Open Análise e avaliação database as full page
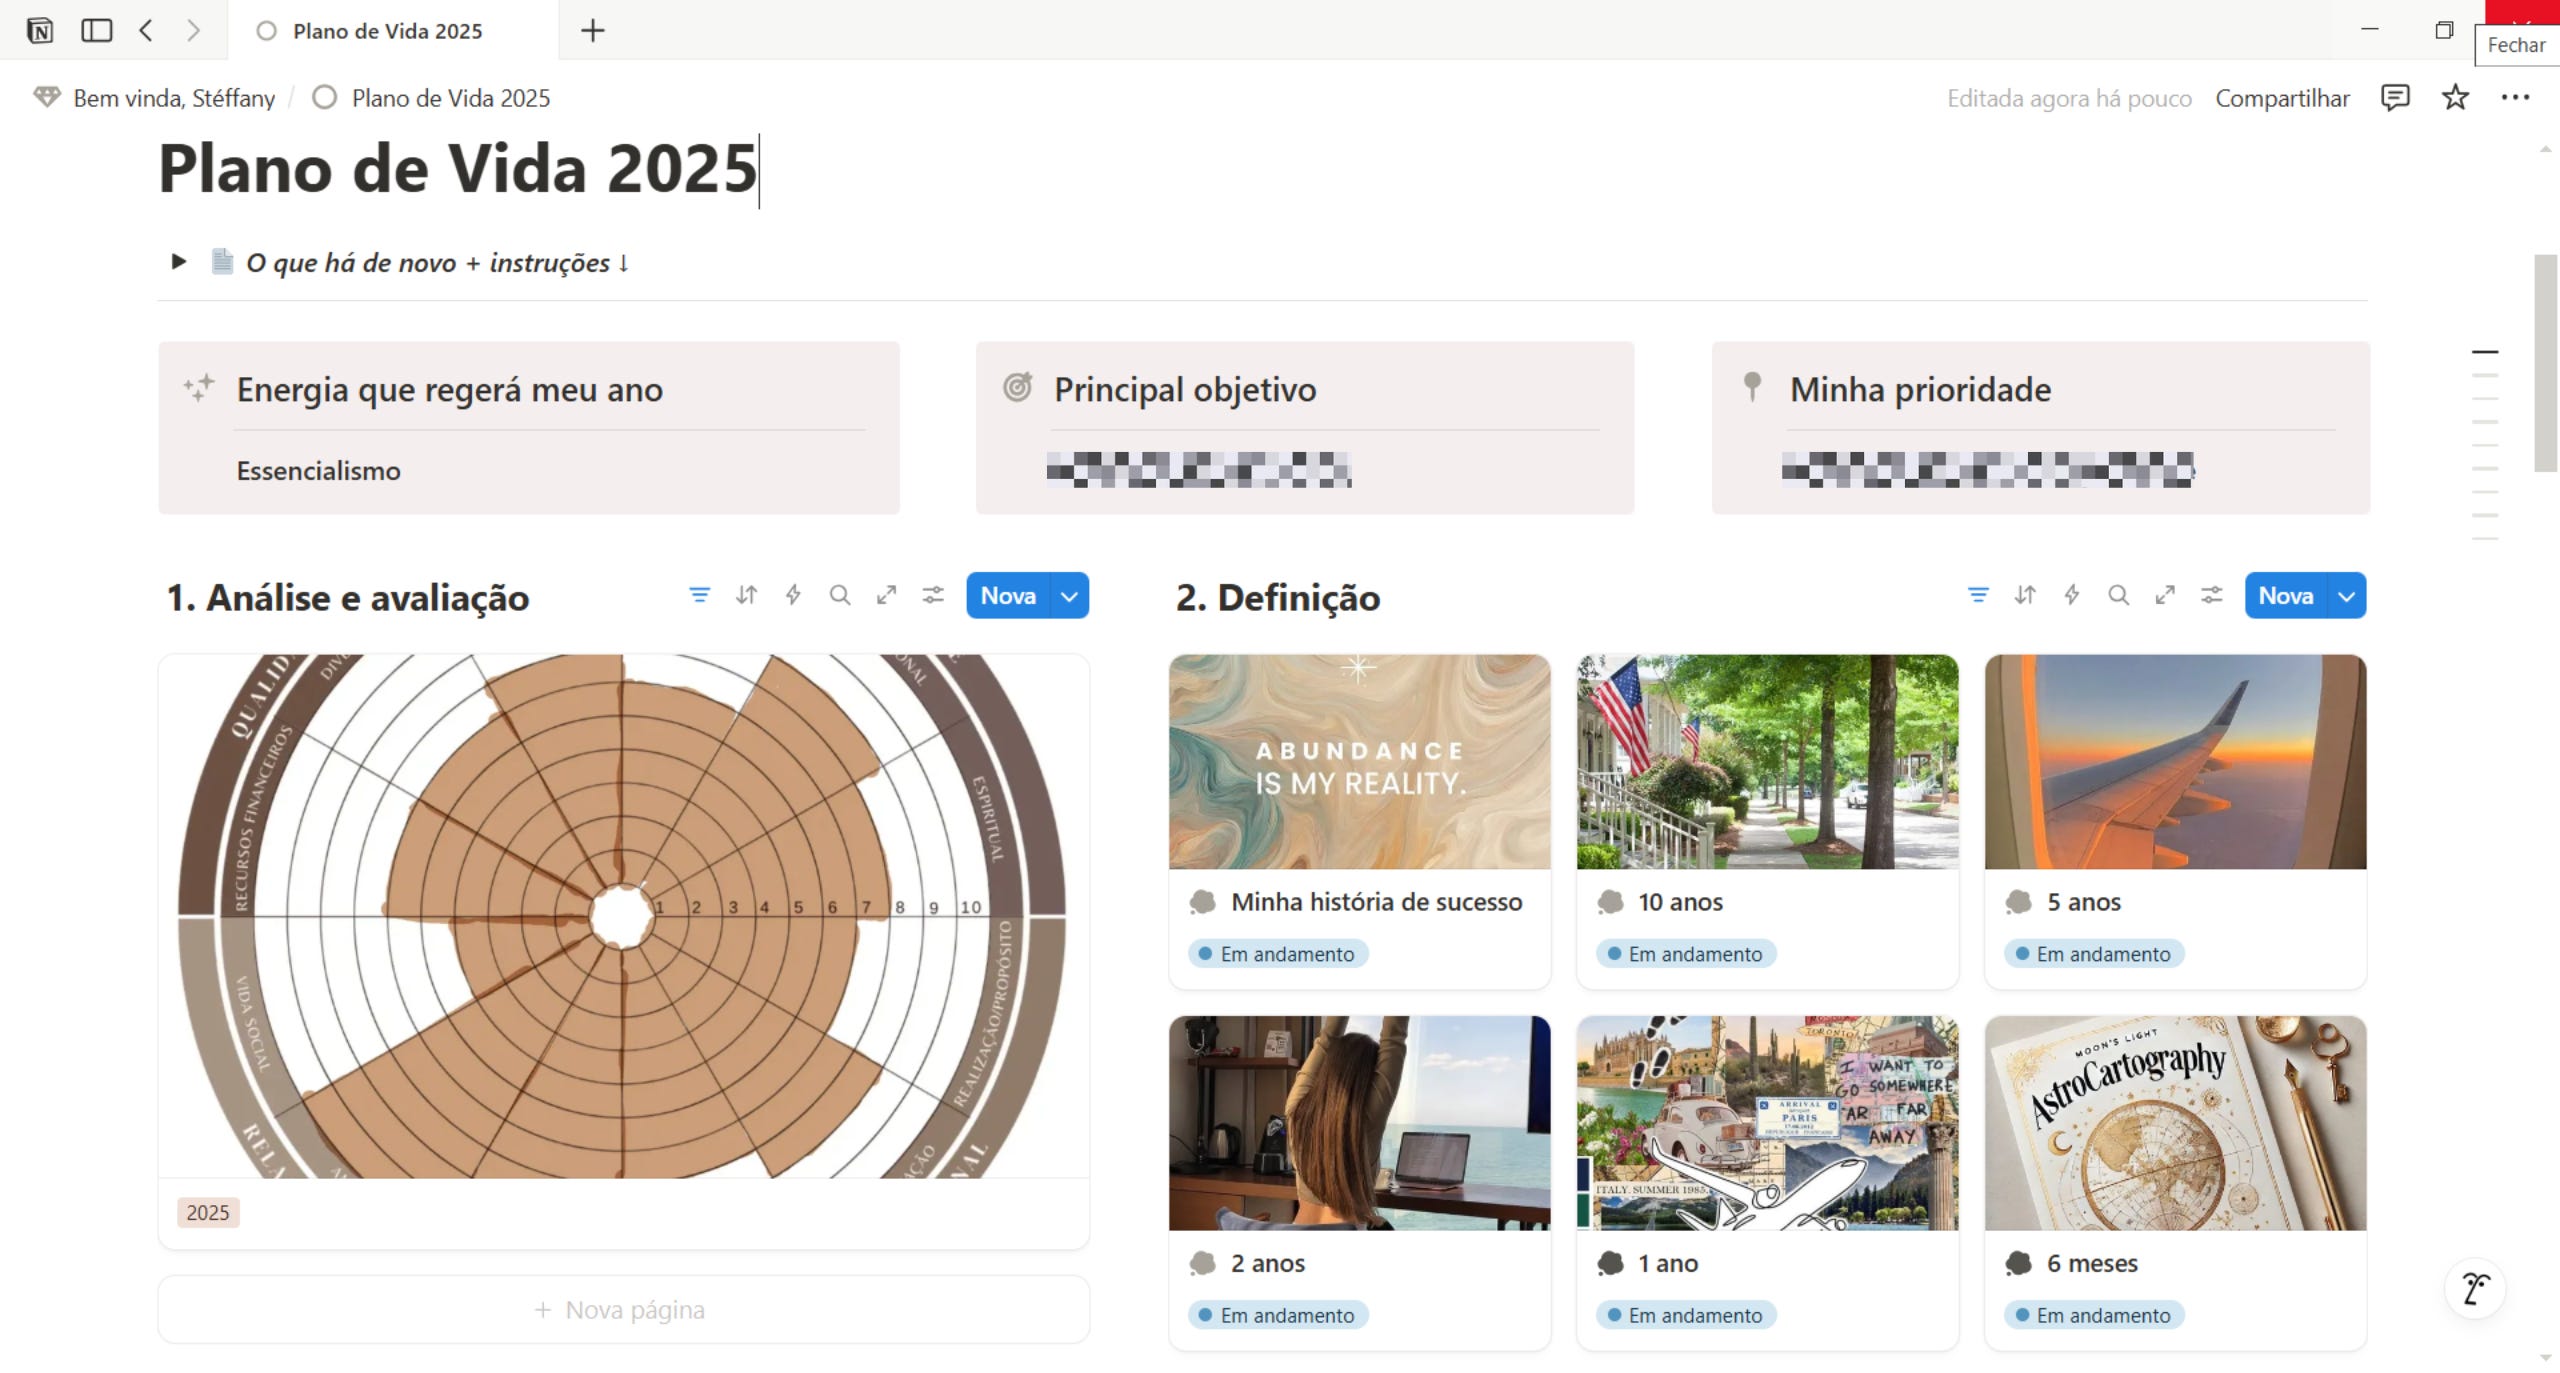 [x=886, y=595]
